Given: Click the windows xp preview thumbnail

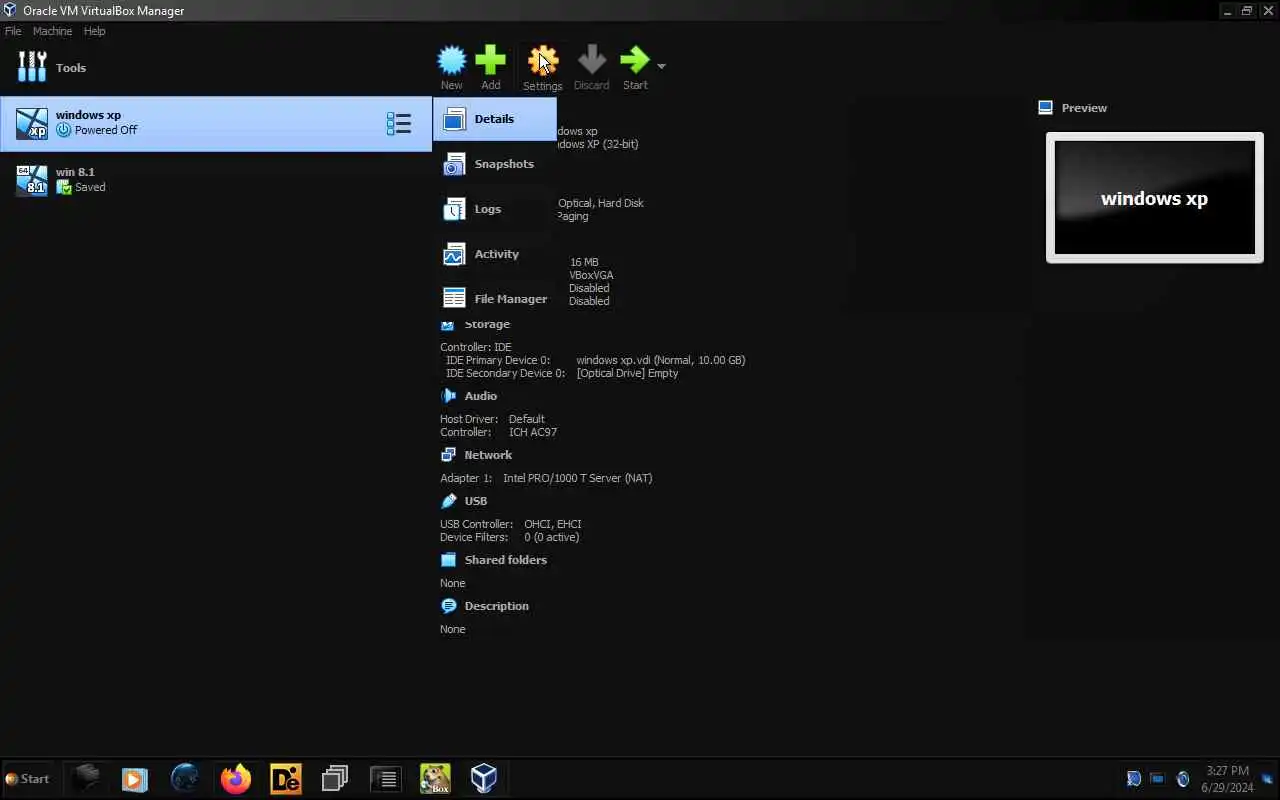Looking at the screenshot, I should [1155, 198].
